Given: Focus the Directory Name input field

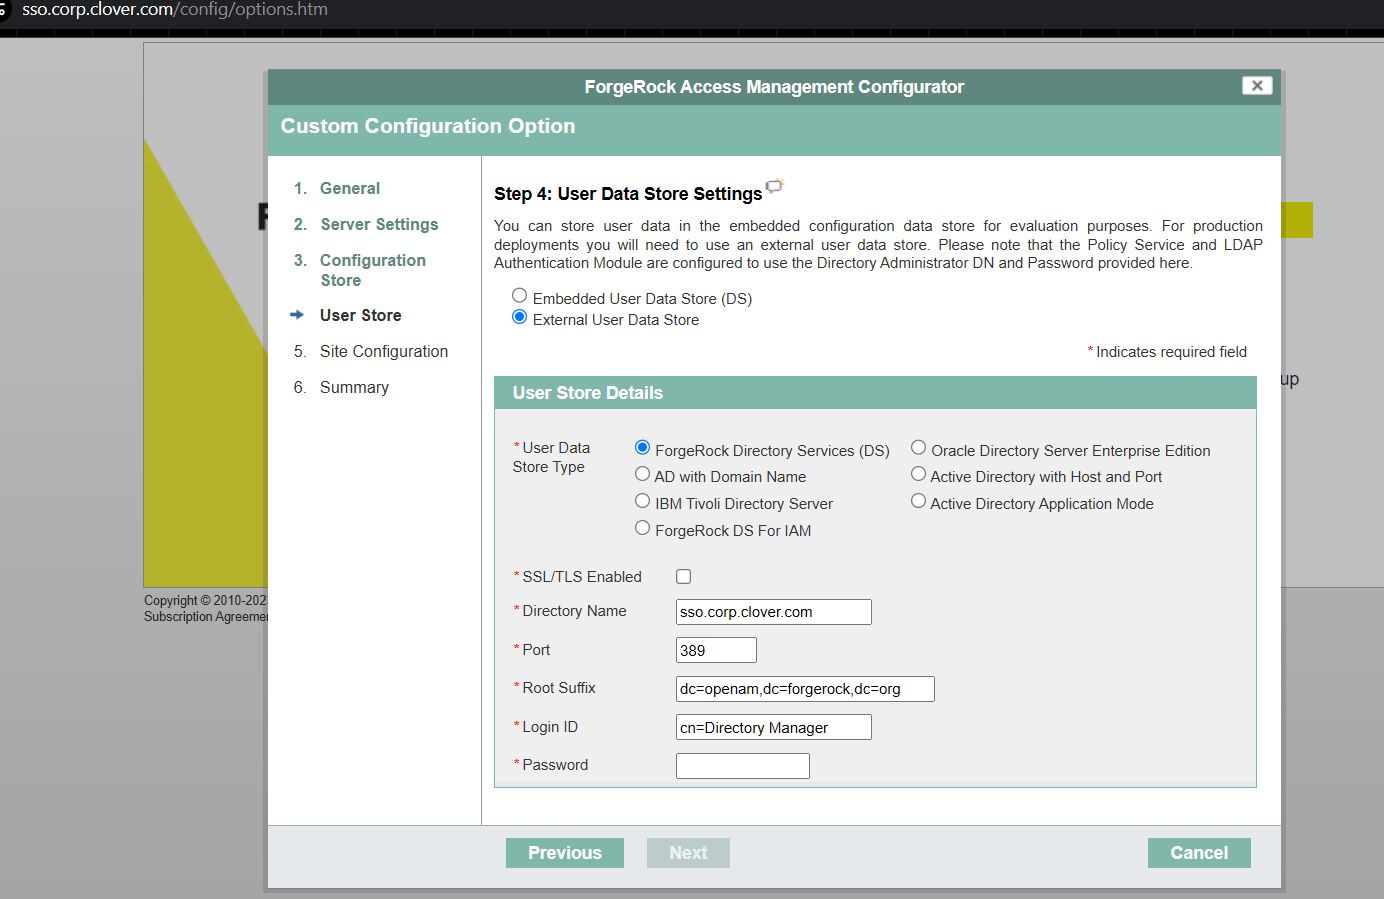Looking at the screenshot, I should point(774,612).
